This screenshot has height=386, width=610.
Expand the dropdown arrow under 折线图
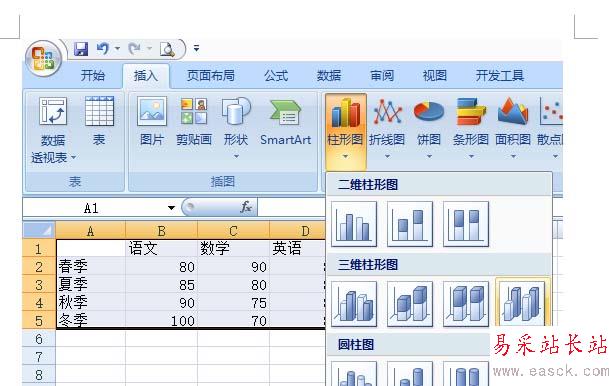pos(387,156)
